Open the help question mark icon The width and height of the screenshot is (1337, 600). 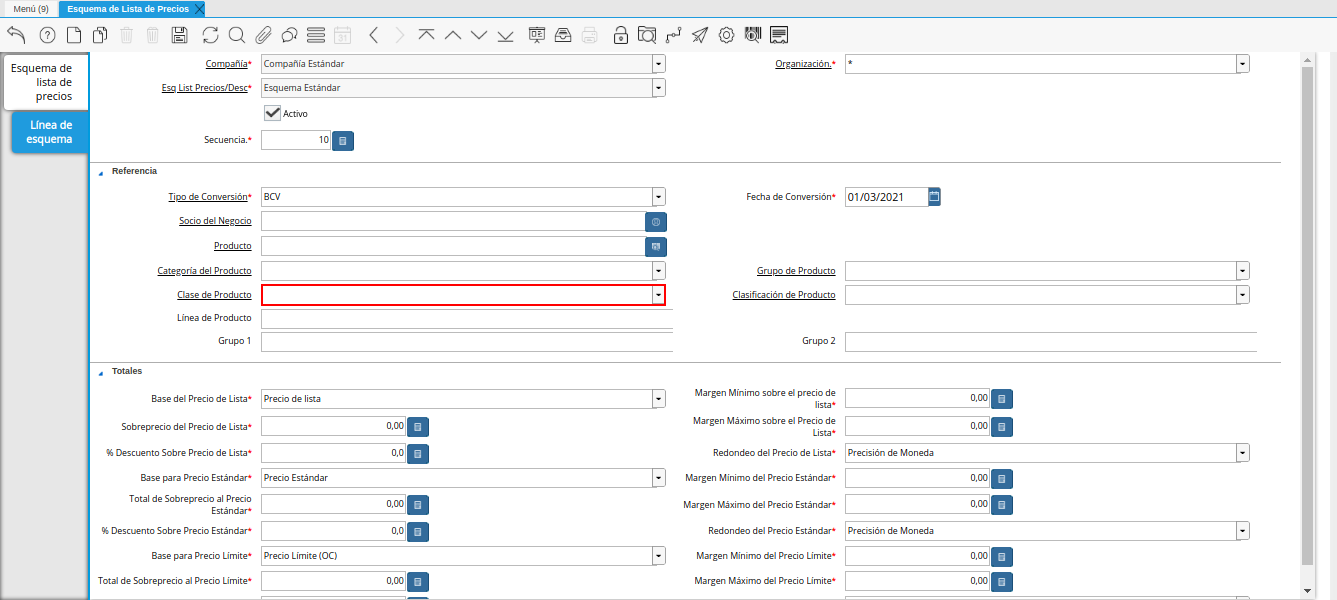coord(47,35)
